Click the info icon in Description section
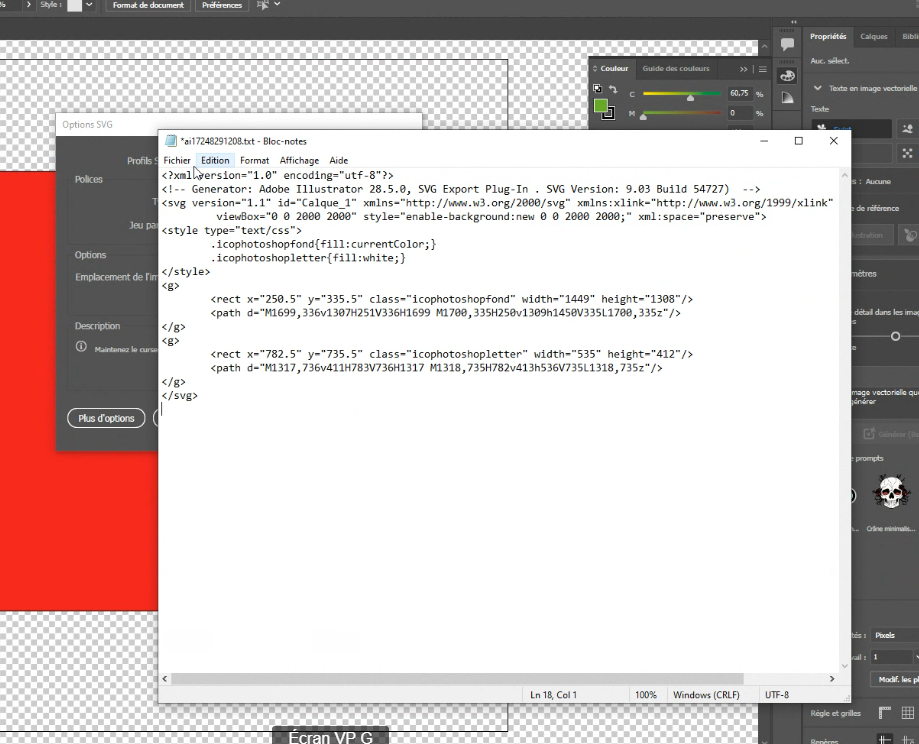 pos(82,348)
